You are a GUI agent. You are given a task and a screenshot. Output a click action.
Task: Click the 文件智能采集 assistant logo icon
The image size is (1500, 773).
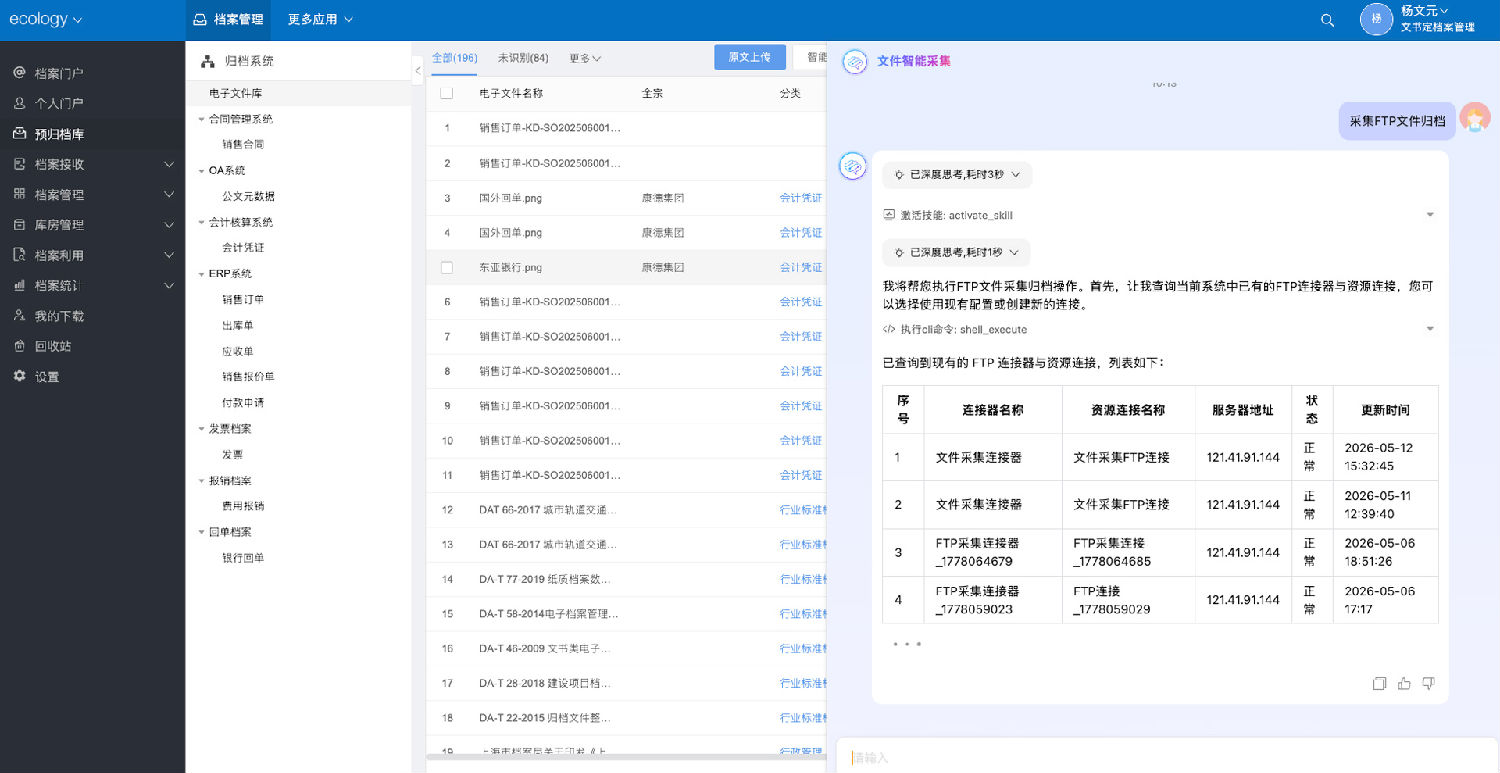click(x=854, y=61)
